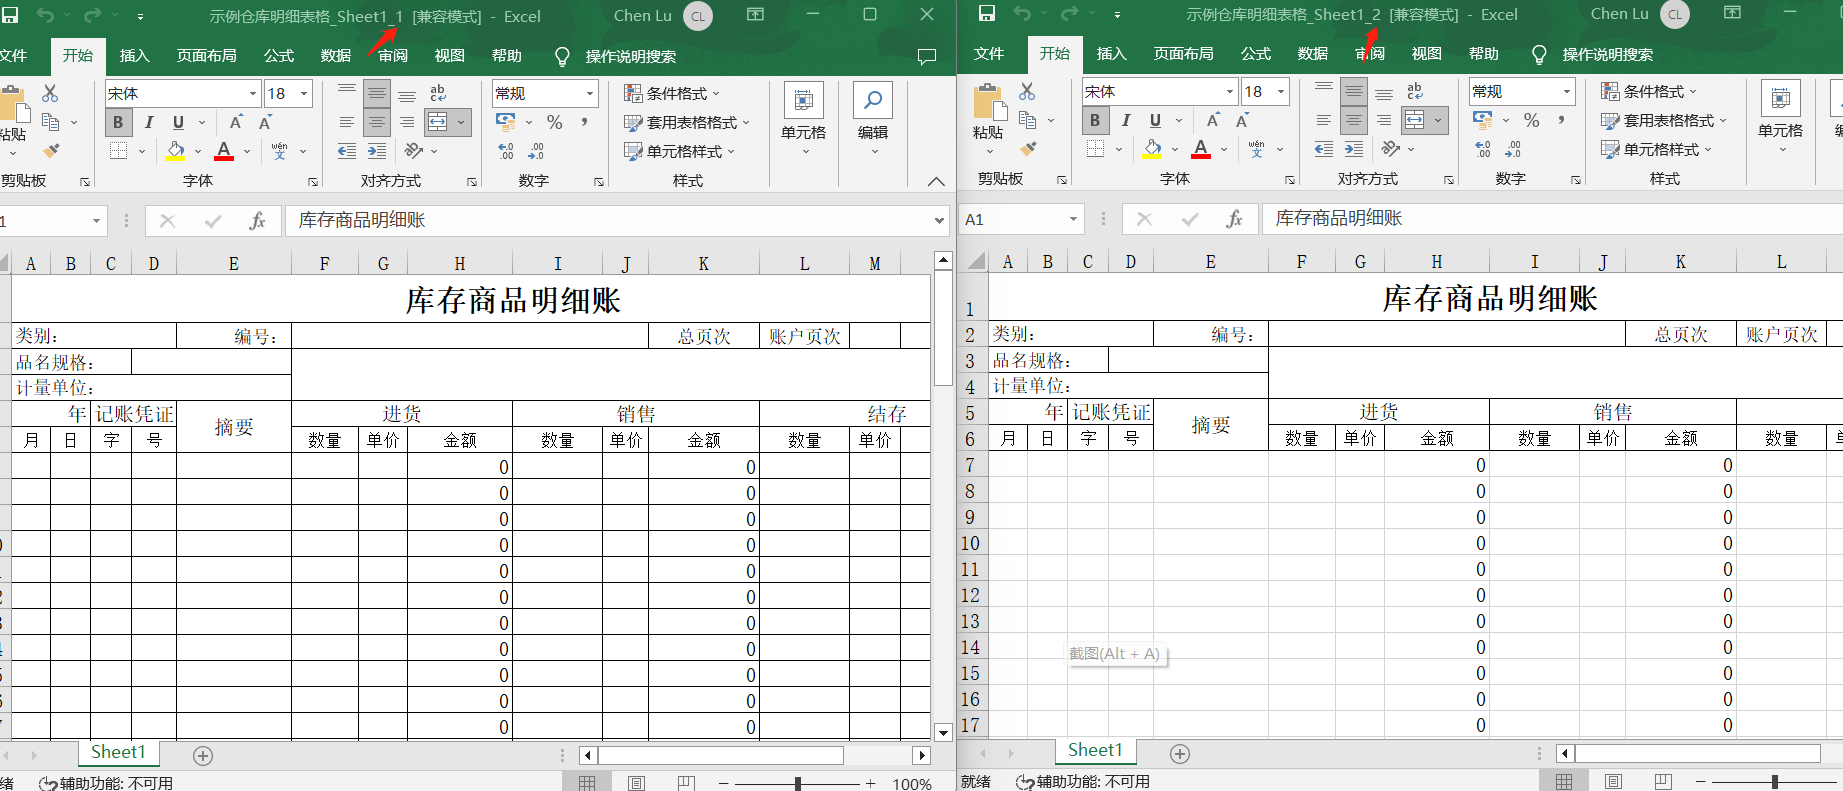Viewport: 1843px width, 791px height.
Task: Click Increase Indent icon in left window
Action: click(376, 151)
